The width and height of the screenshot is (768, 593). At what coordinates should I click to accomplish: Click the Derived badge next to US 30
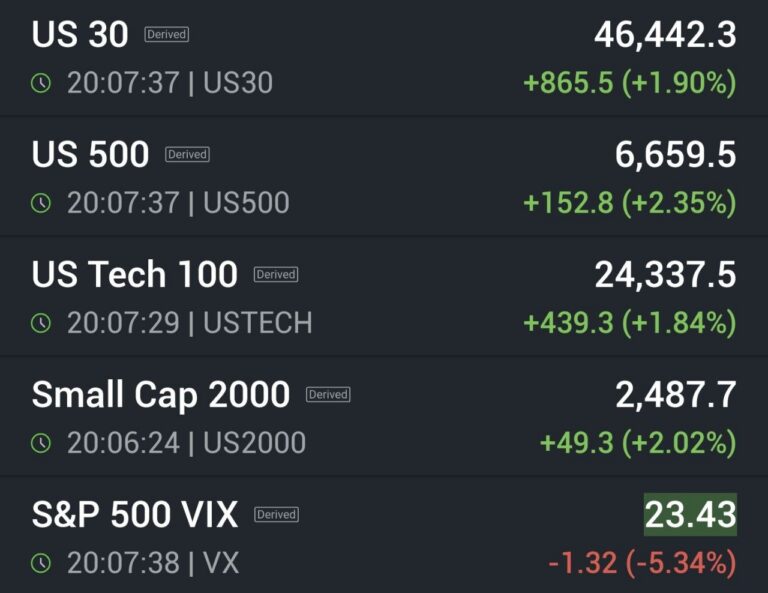167,34
